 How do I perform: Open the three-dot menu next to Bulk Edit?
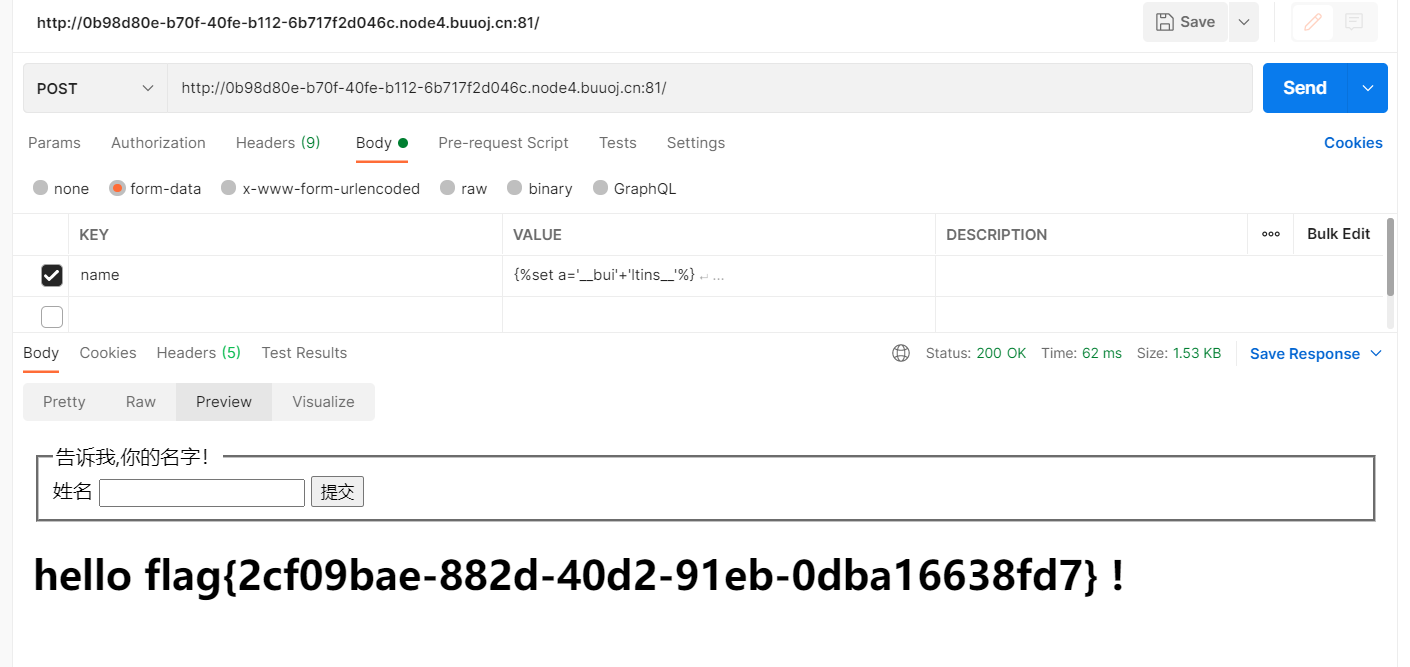1271,234
